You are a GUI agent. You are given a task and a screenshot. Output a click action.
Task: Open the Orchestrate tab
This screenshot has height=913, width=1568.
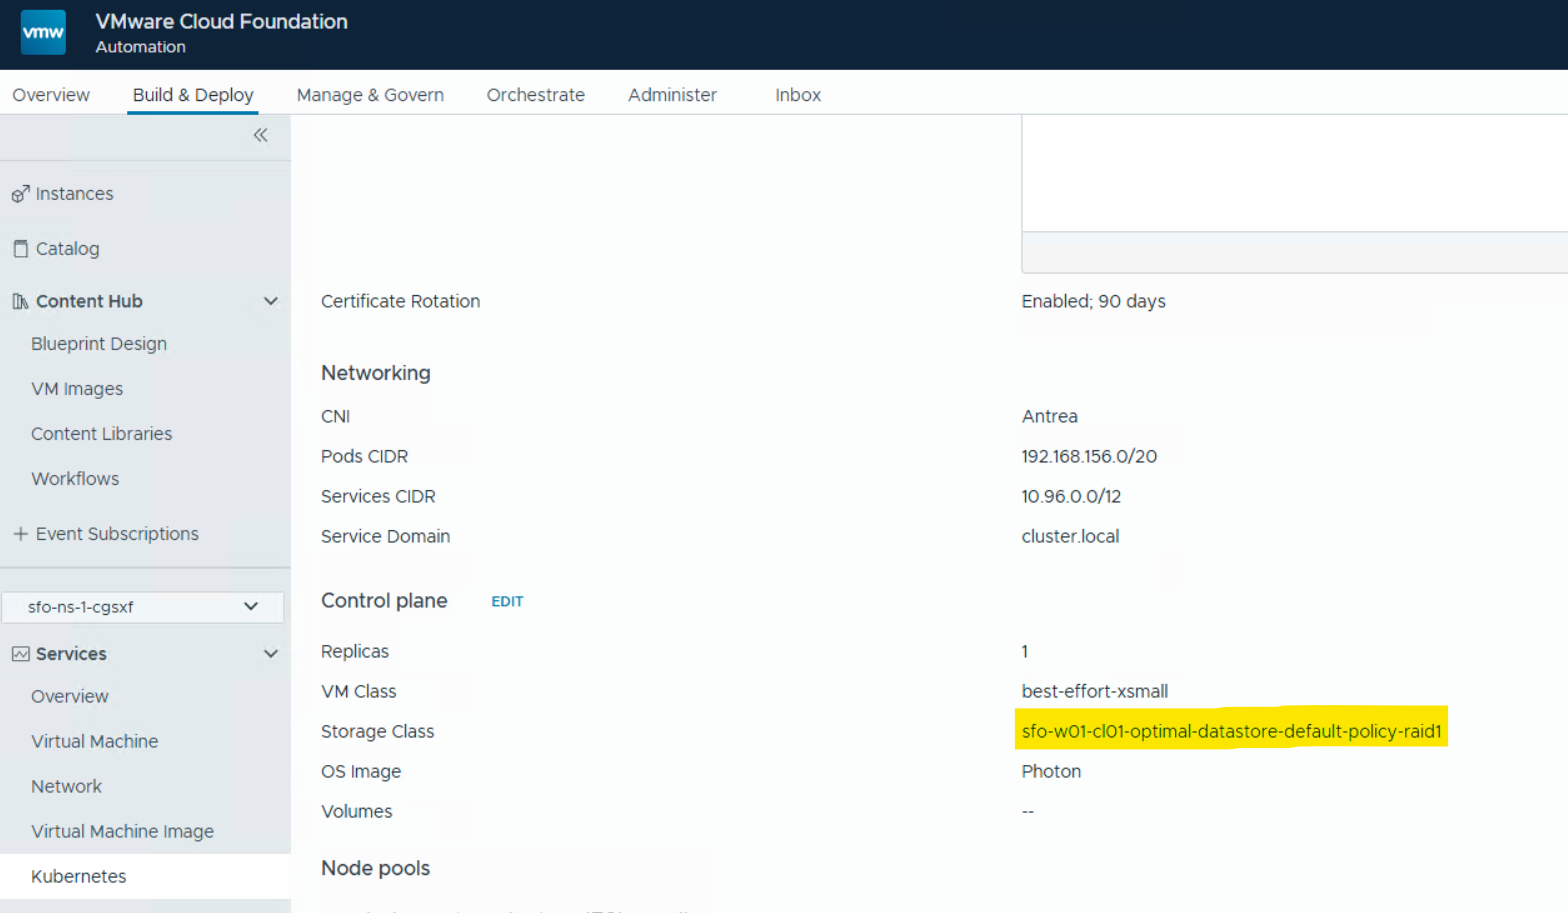pyautogui.click(x=535, y=95)
